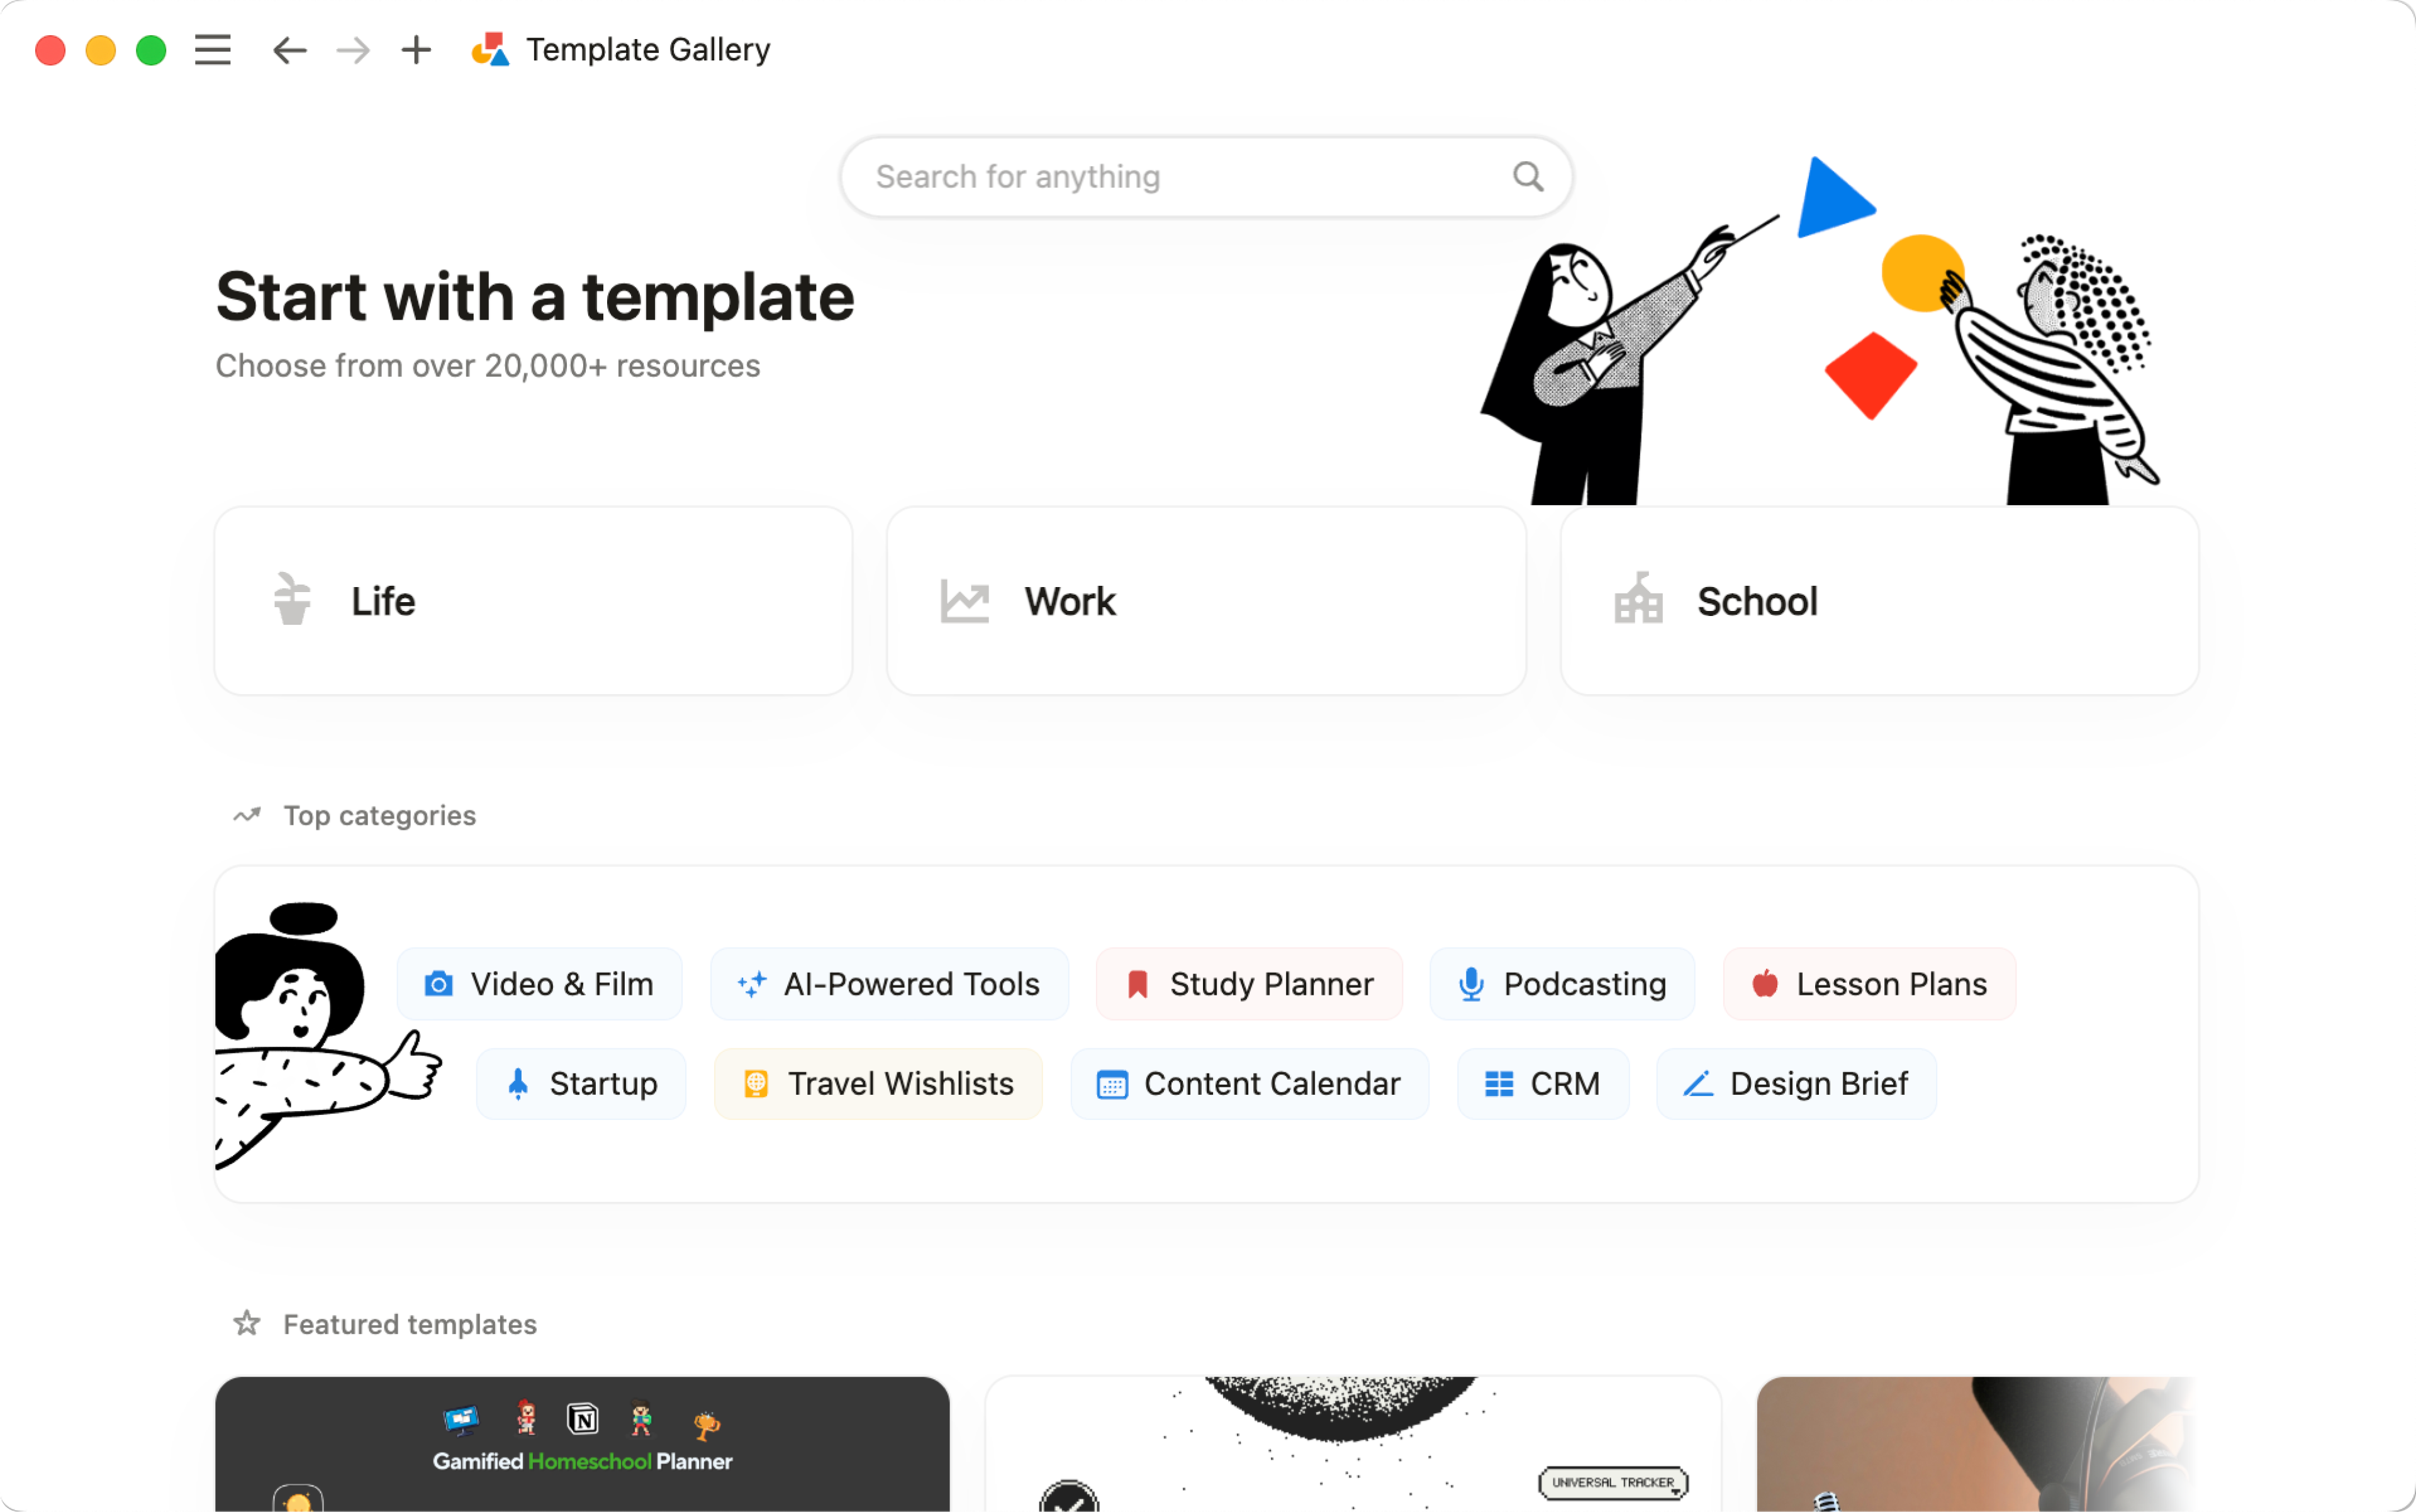Open the Work template category
The image size is (2416, 1512).
pyautogui.click(x=1207, y=599)
